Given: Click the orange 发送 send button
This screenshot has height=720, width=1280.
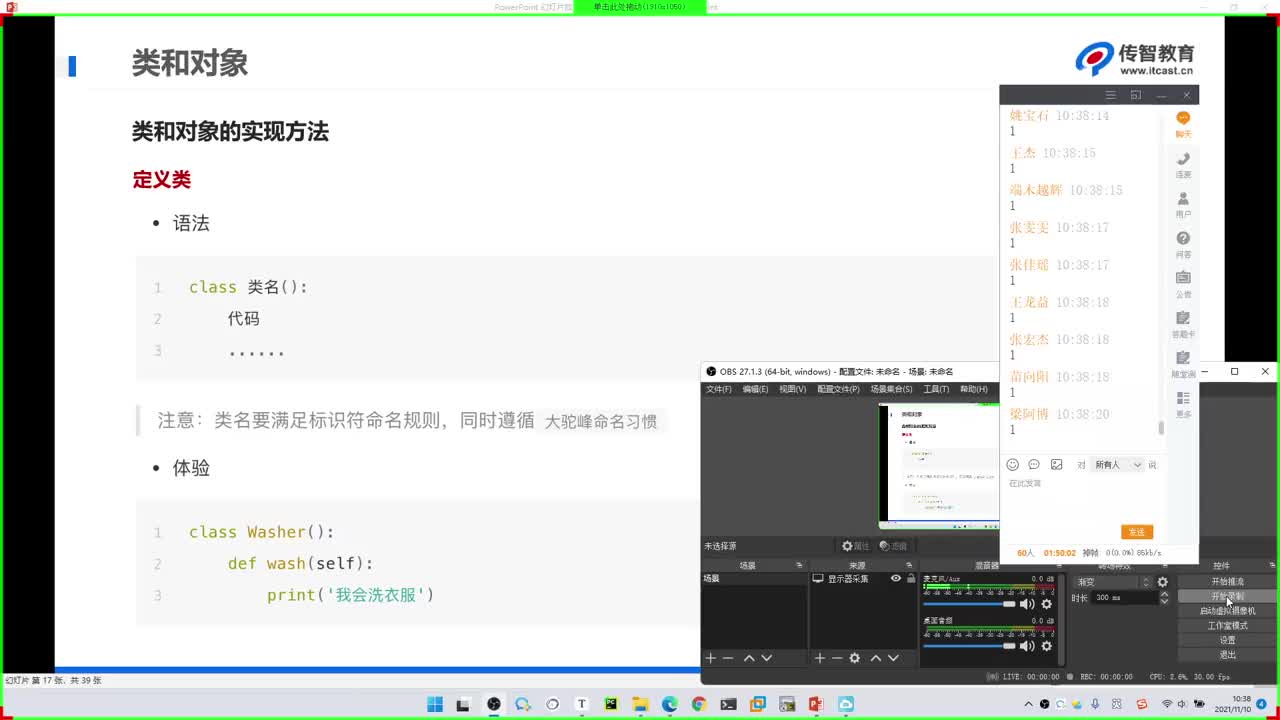Looking at the screenshot, I should click(1137, 532).
